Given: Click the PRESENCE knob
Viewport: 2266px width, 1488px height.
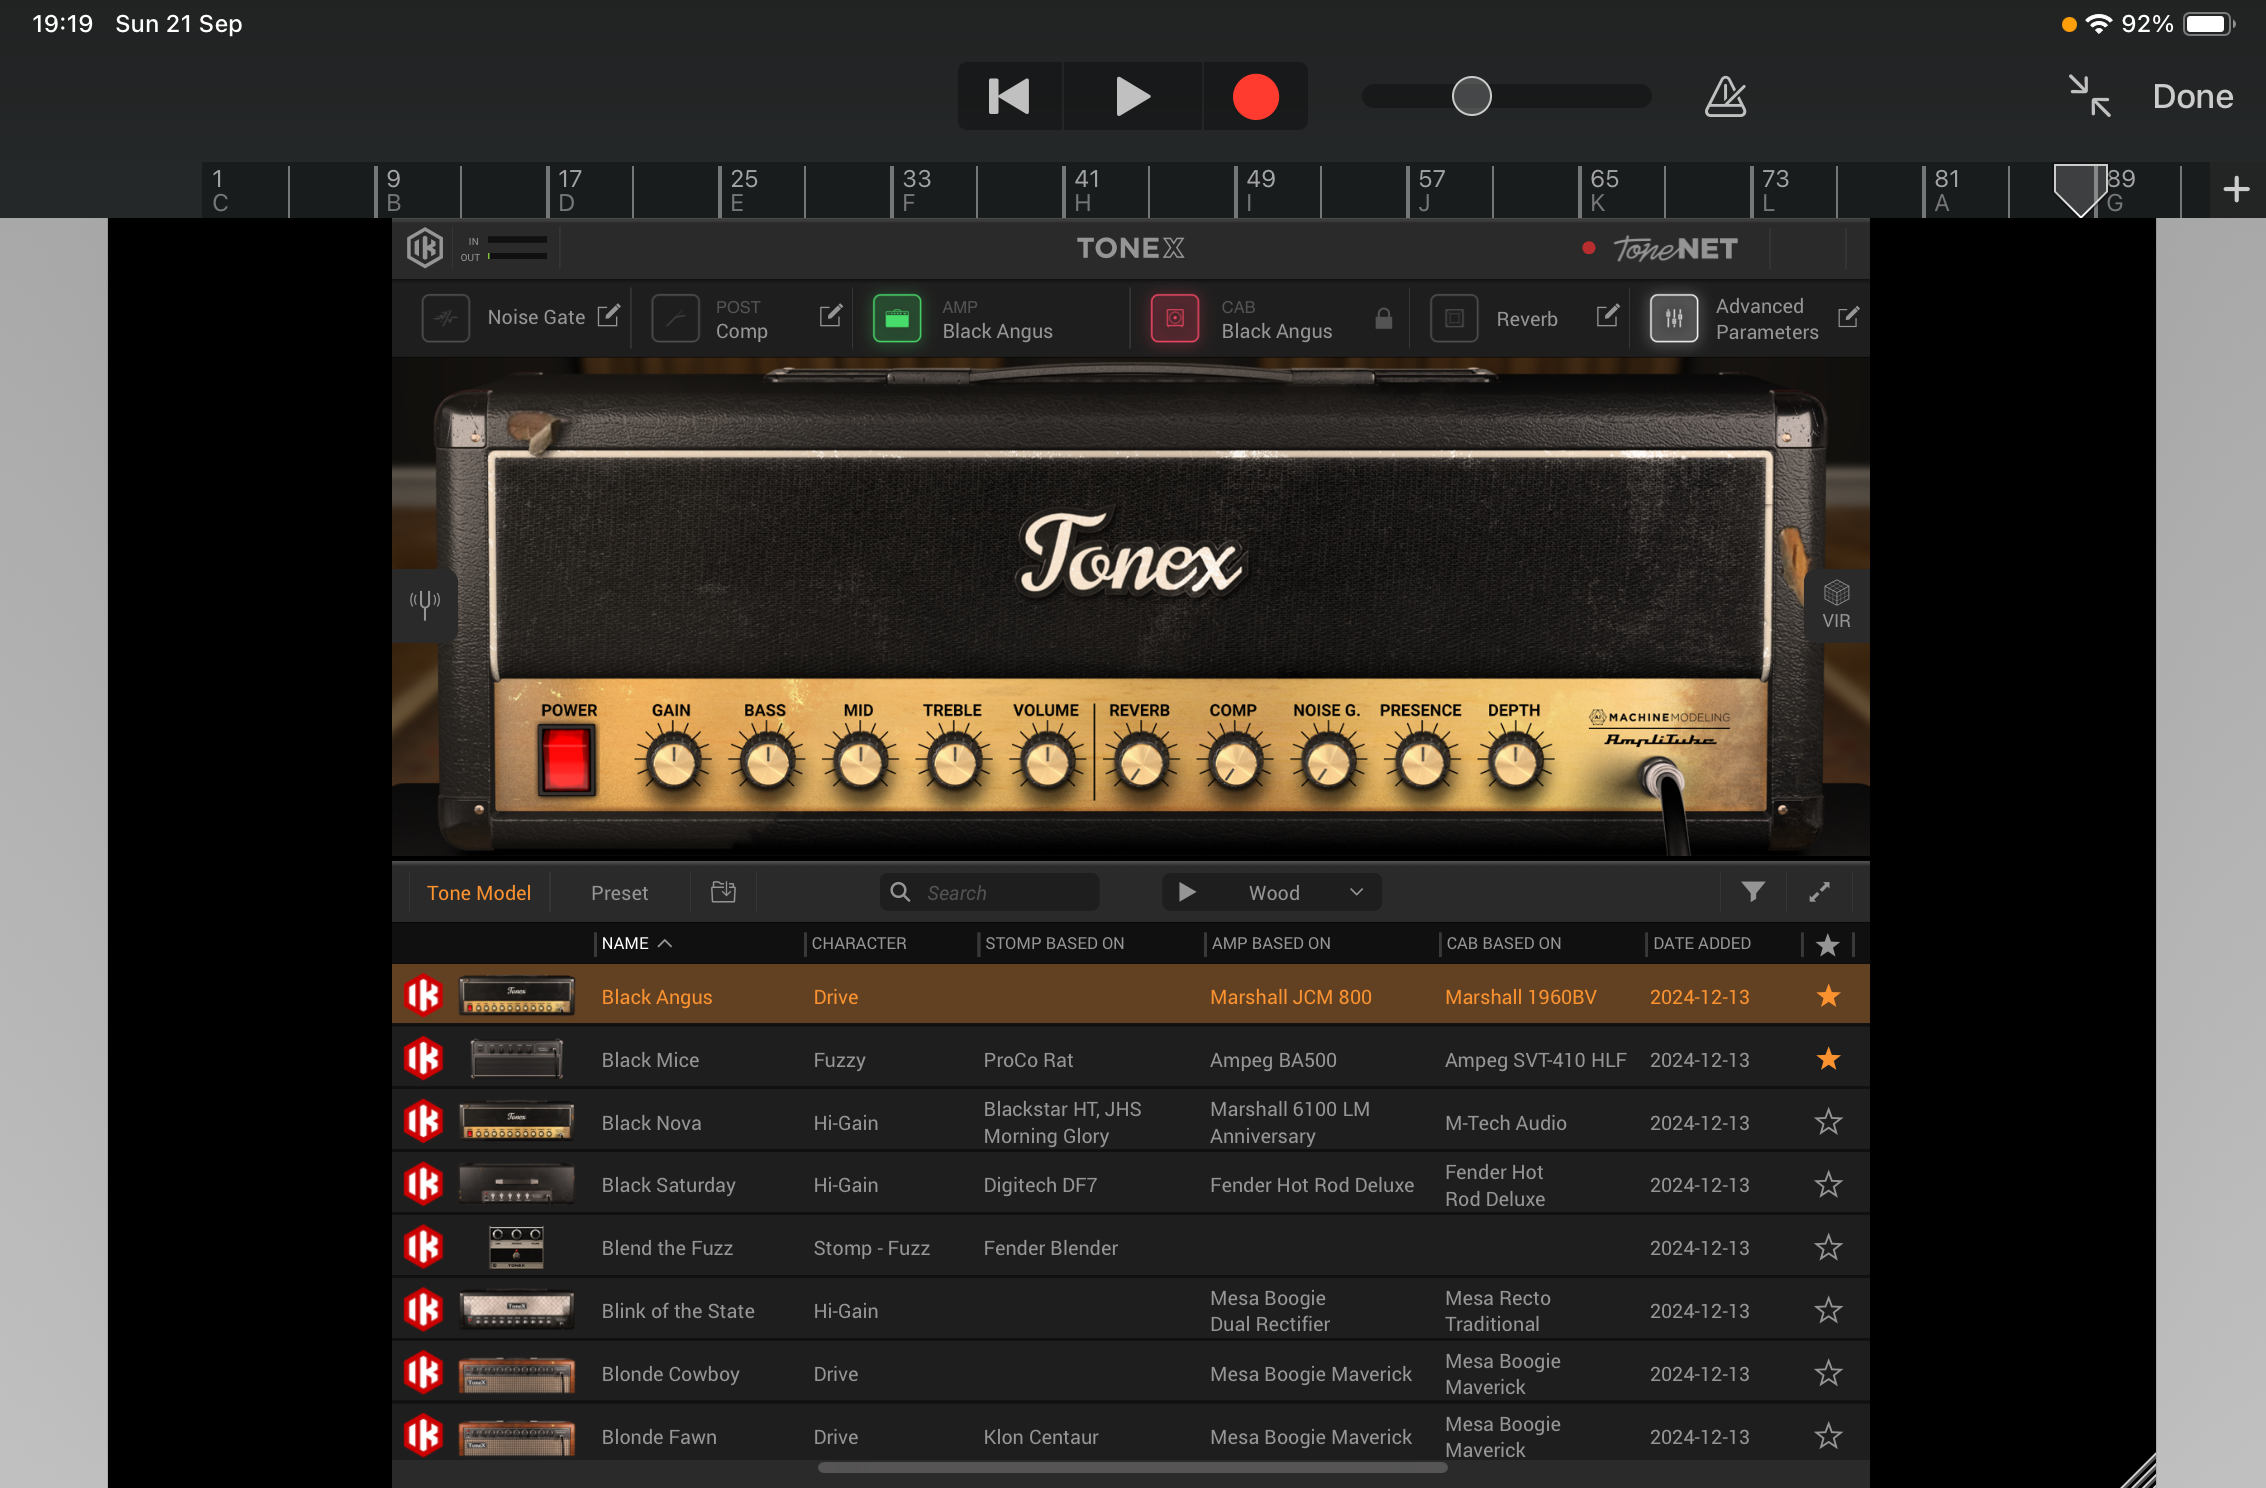Looking at the screenshot, I should pyautogui.click(x=1422, y=764).
